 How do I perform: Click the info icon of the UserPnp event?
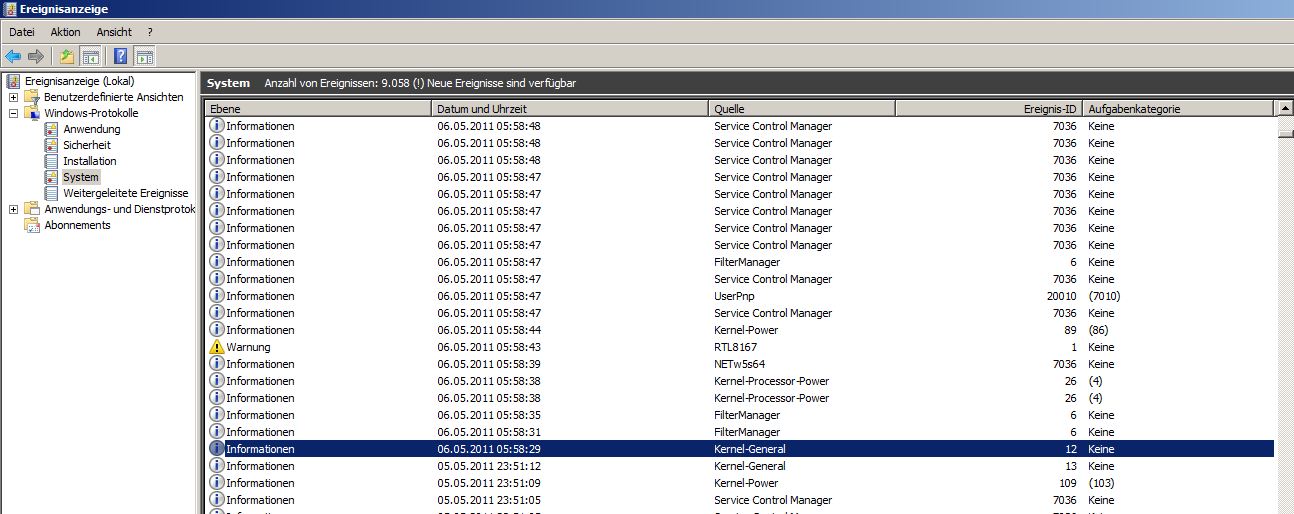217,296
